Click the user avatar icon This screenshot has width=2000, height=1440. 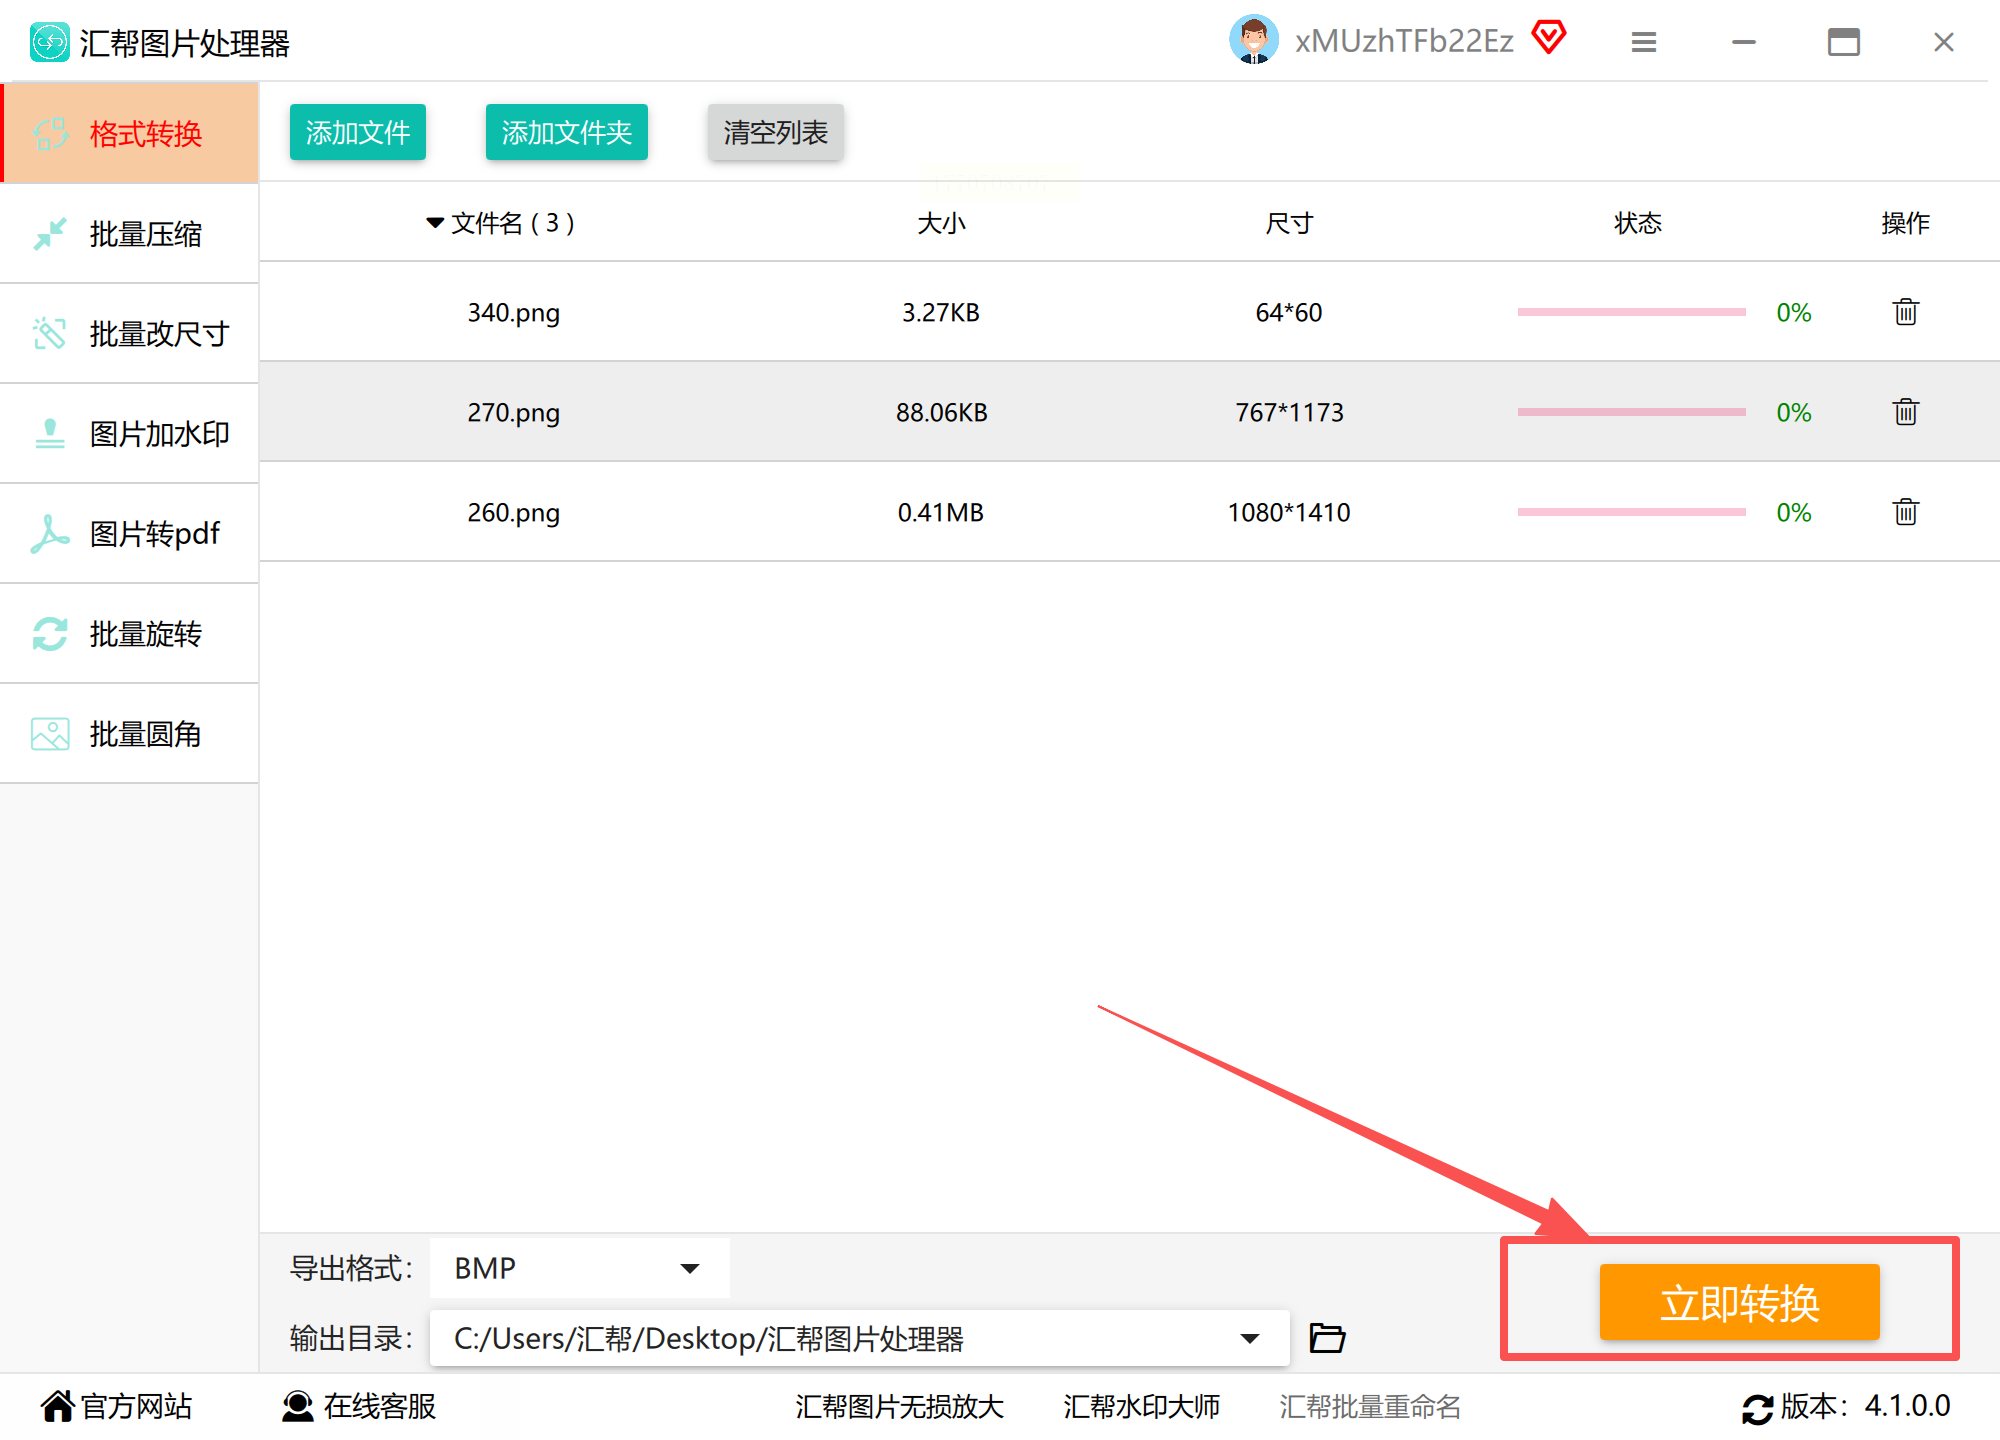click(1253, 40)
